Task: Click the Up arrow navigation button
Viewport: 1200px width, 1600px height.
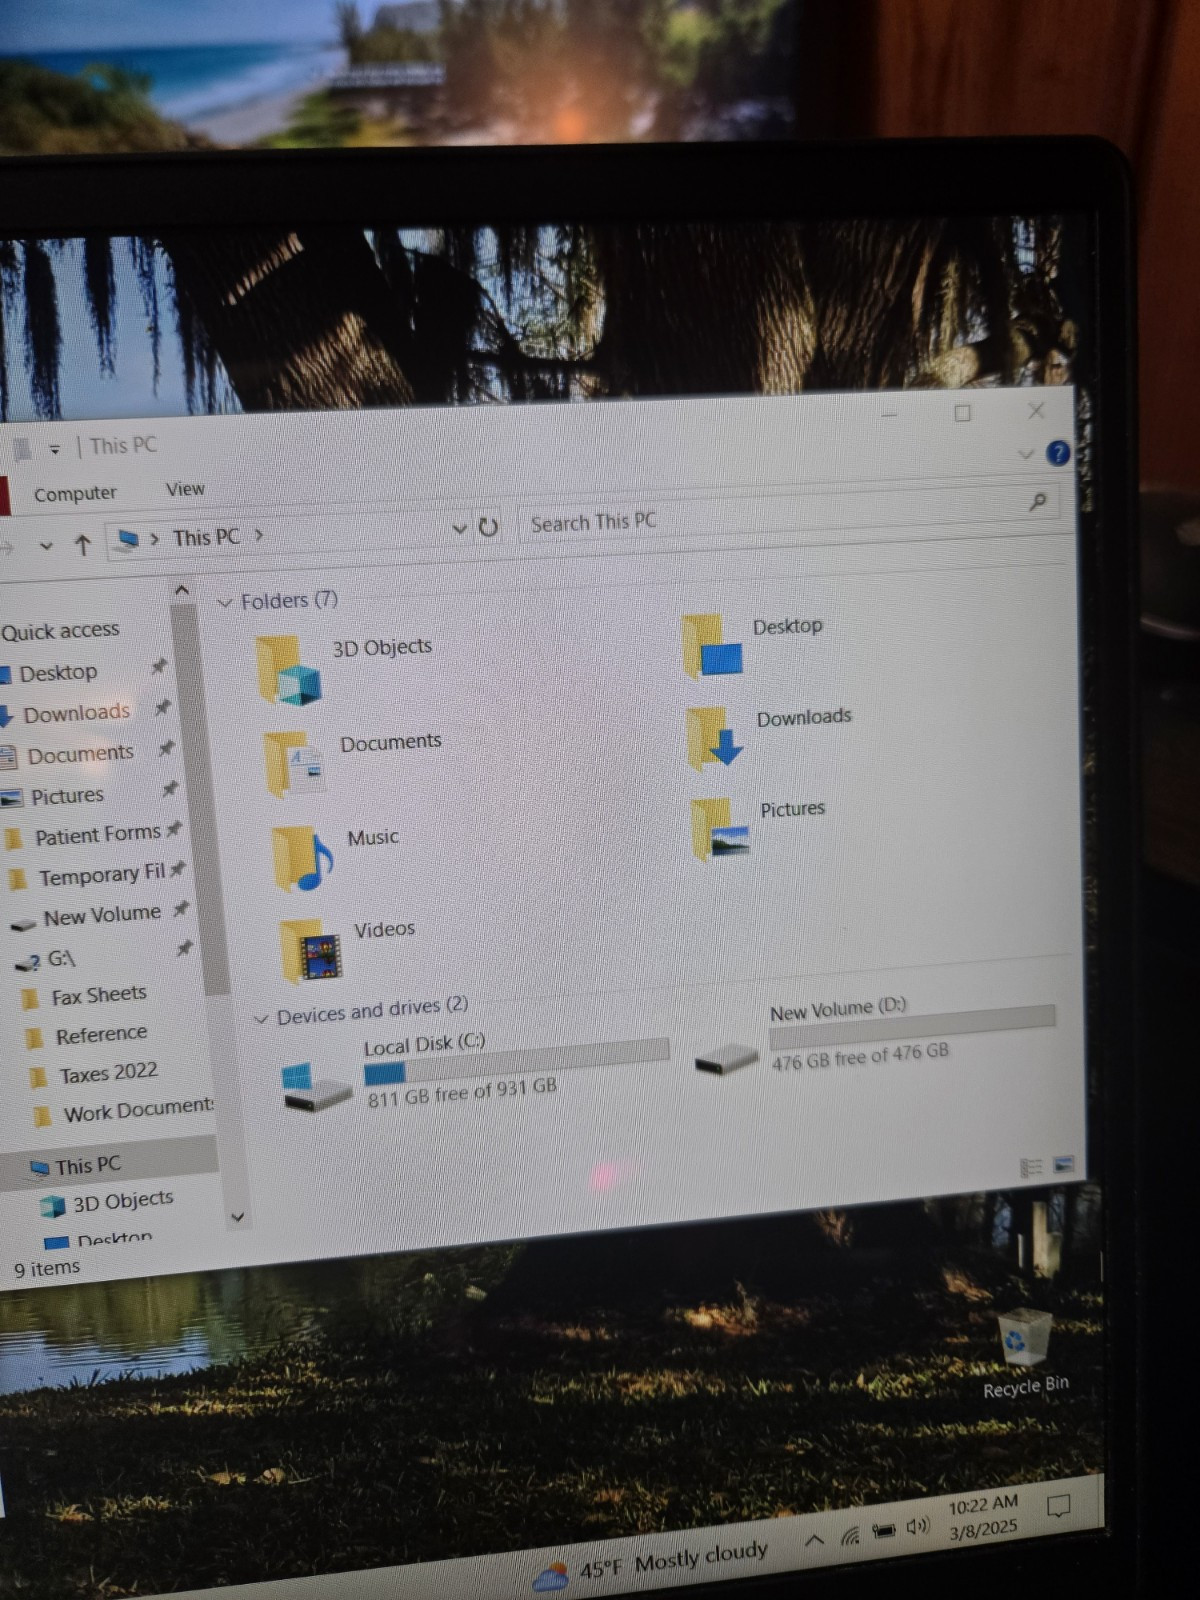Action: click(83, 545)
